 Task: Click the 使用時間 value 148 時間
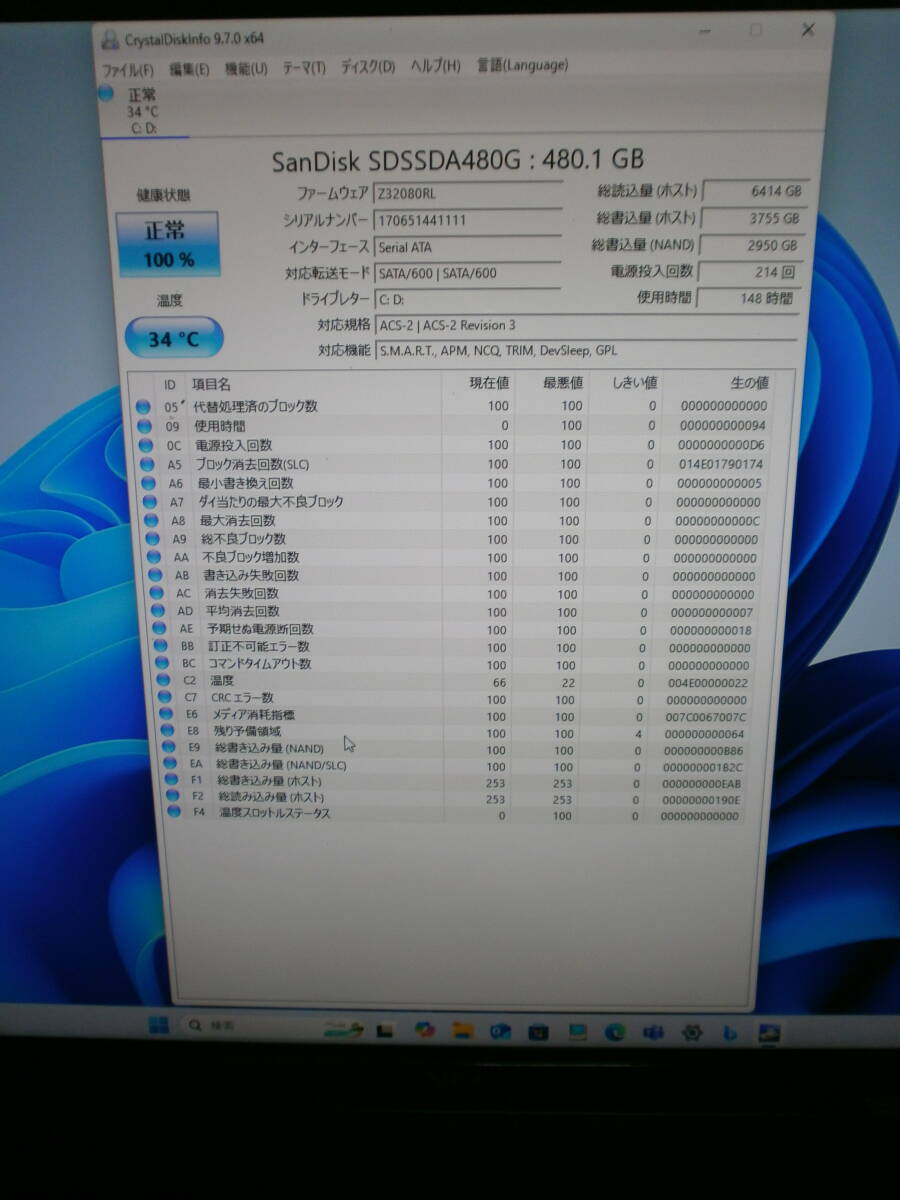click(749, 297)
